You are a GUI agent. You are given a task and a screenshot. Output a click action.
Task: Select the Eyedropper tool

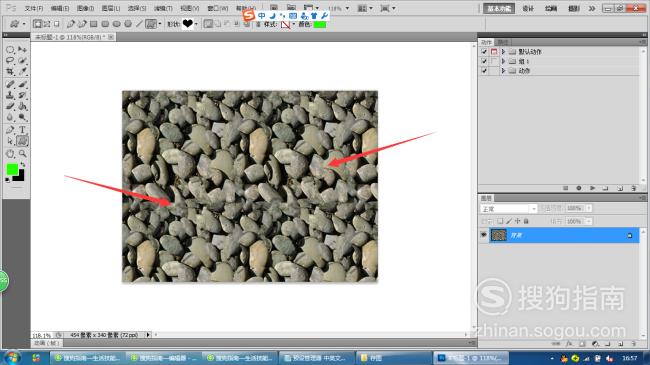[x=22, y=71]
